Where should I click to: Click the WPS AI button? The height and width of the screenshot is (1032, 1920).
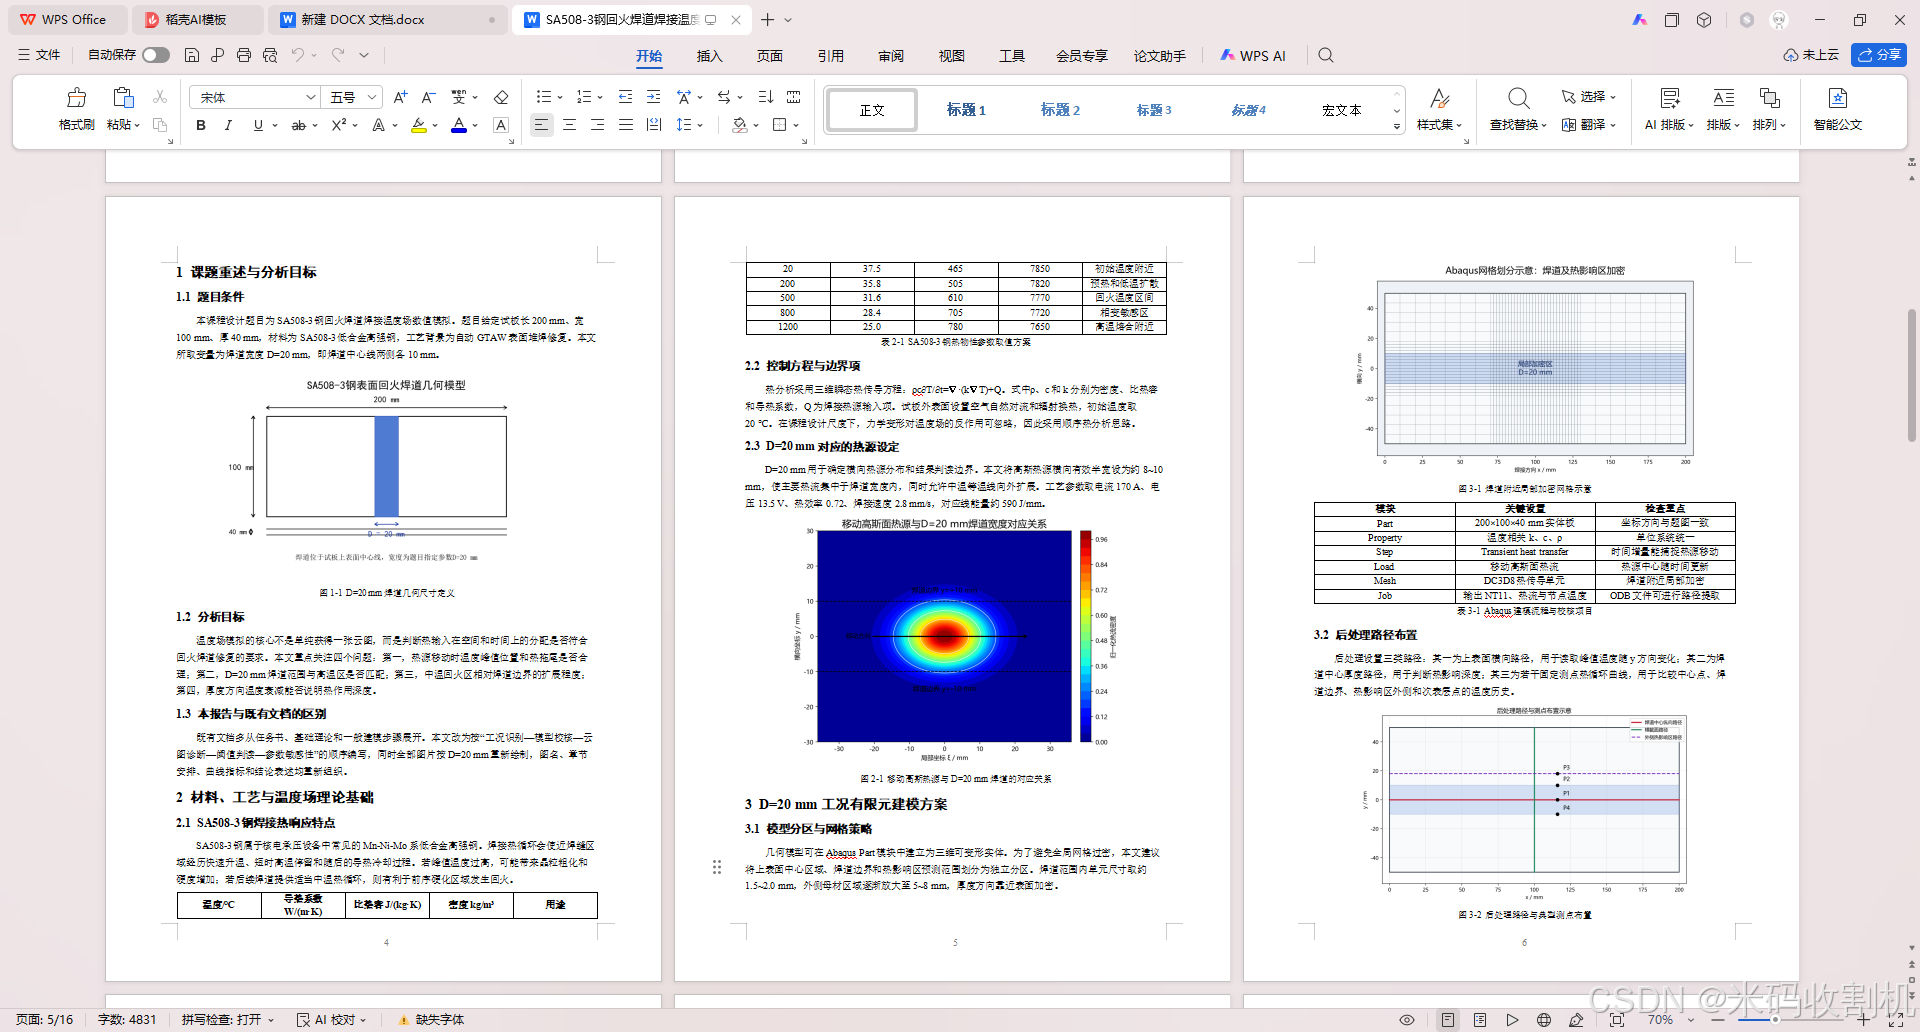1253,56
